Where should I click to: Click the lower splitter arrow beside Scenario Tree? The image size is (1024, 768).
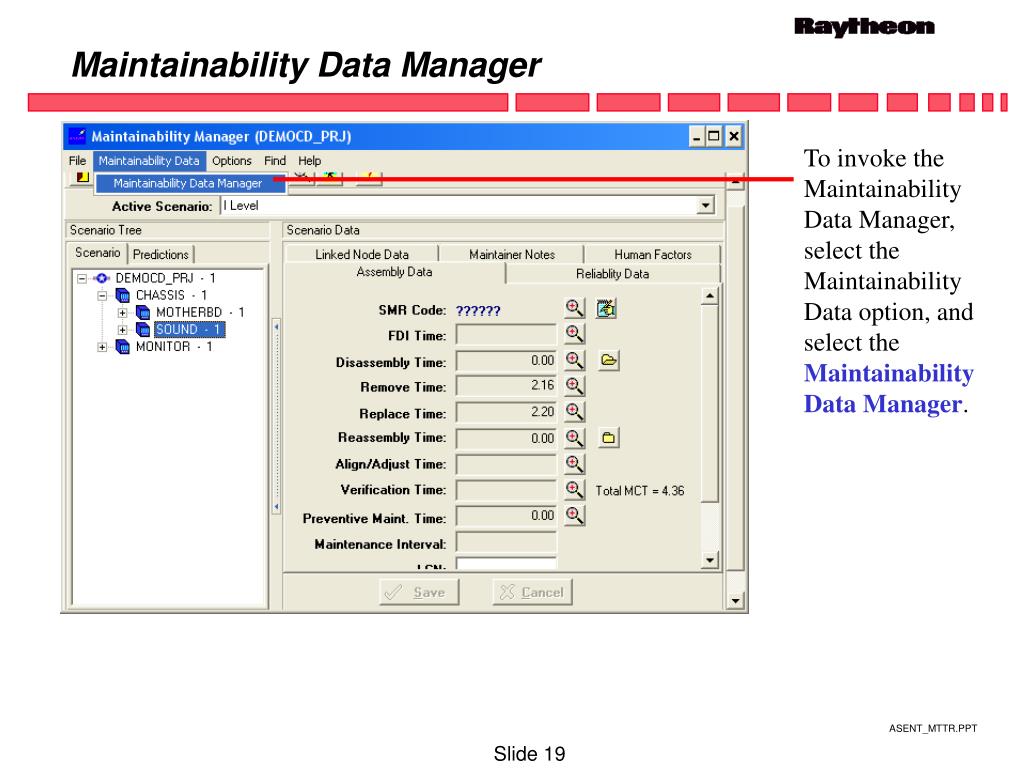276,506
